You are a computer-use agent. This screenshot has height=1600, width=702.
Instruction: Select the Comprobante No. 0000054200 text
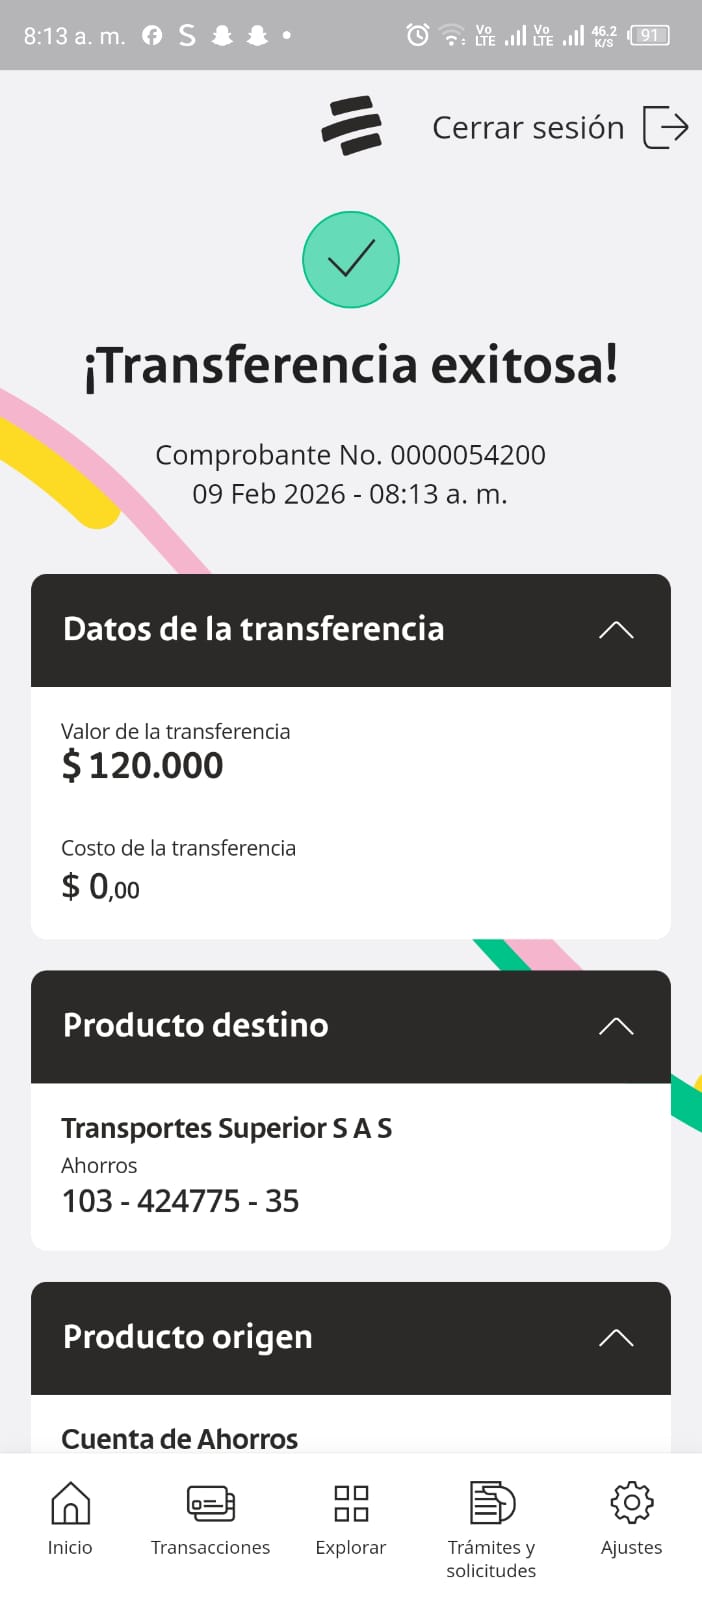coord(350,455)
